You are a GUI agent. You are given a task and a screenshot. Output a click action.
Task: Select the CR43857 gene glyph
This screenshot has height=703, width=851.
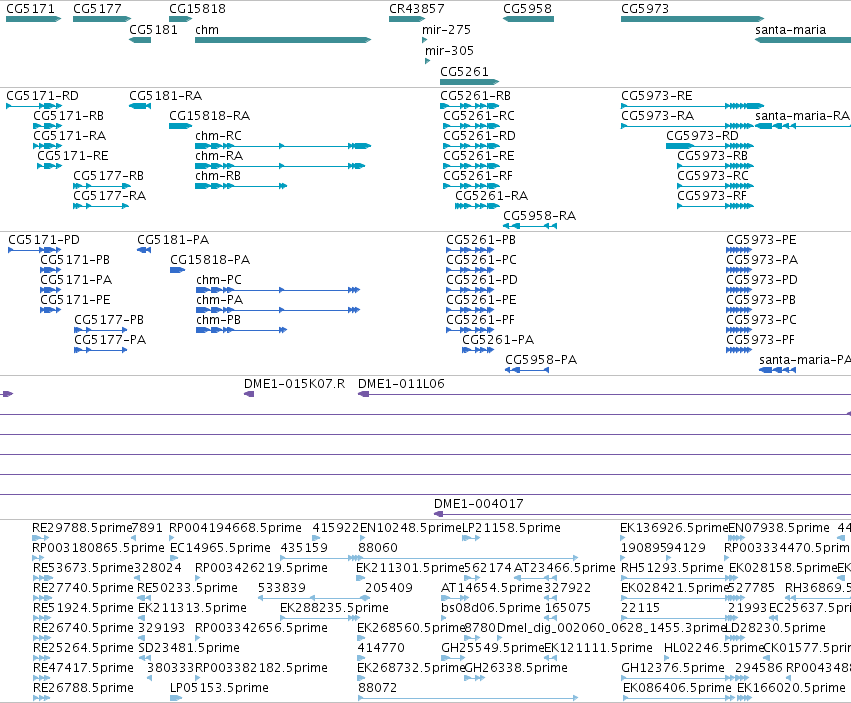pyautogui.click(x=407, y=19)
